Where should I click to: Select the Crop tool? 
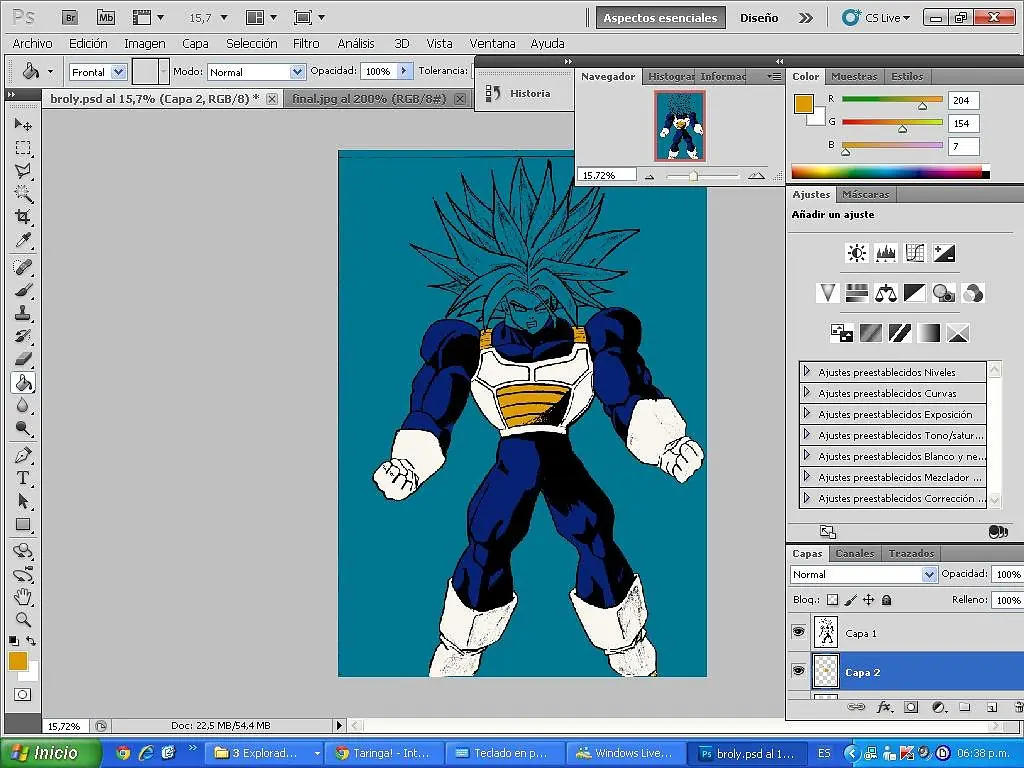(x=23, y=217)
